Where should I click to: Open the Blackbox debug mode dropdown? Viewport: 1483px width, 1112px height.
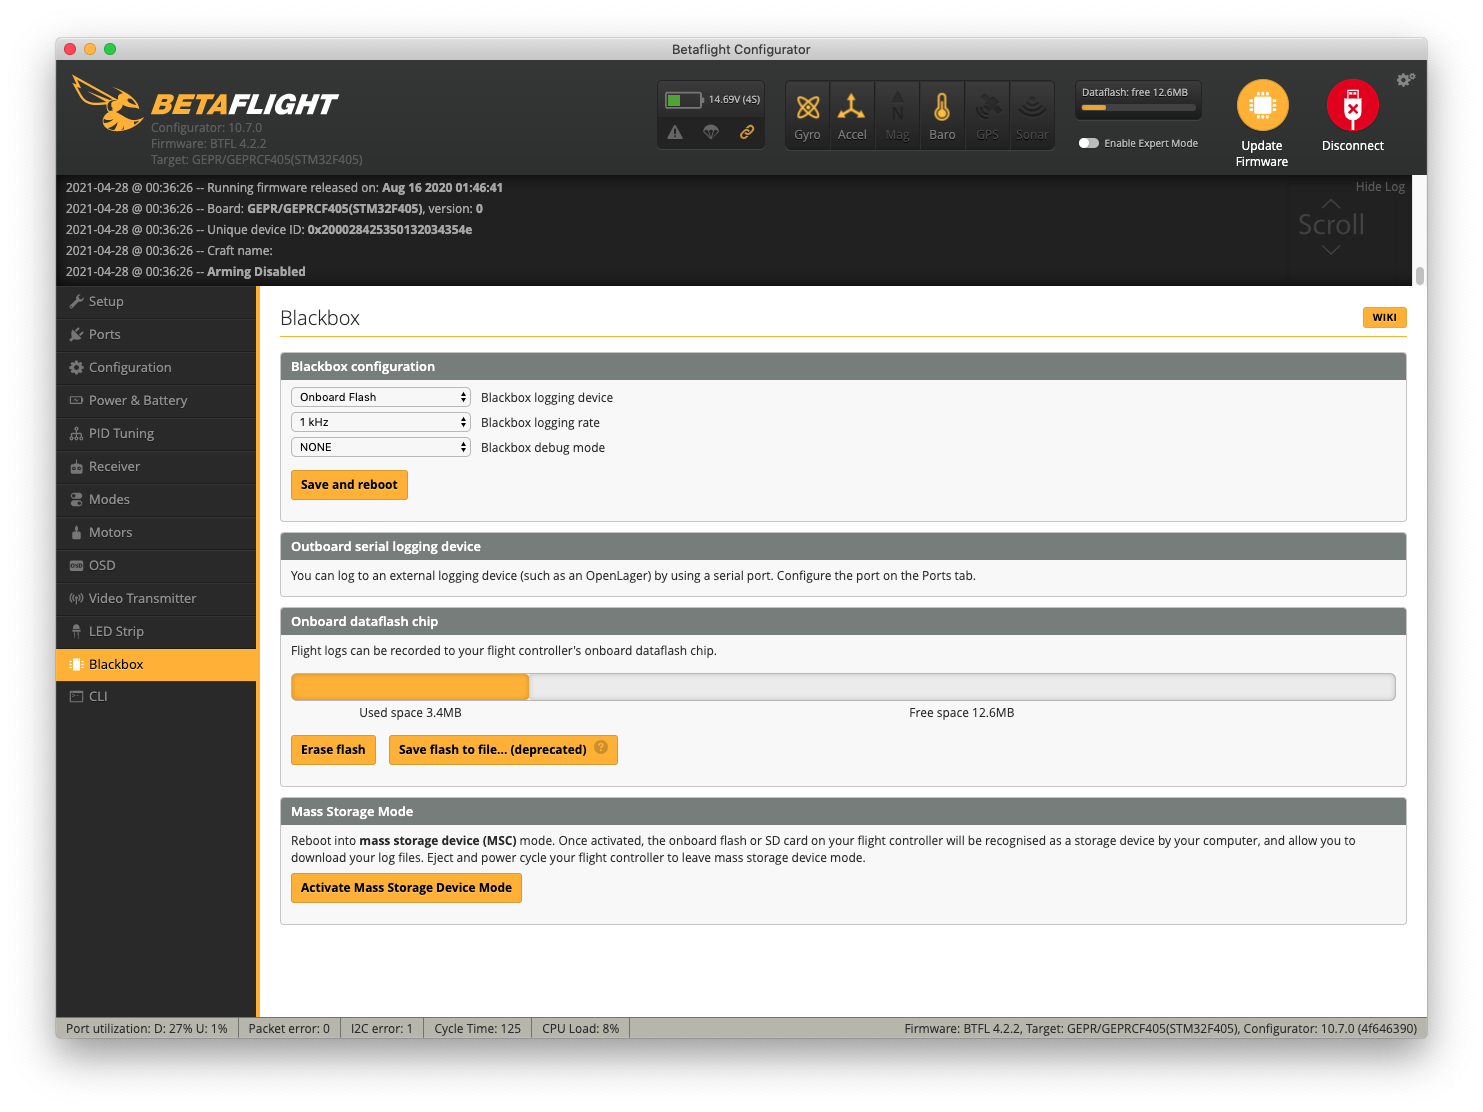point(381,447)
